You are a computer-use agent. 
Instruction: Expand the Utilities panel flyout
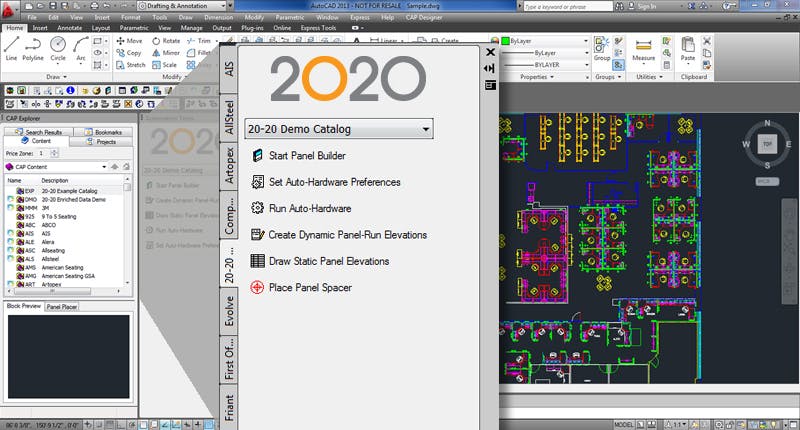click(x=649, y=77)
